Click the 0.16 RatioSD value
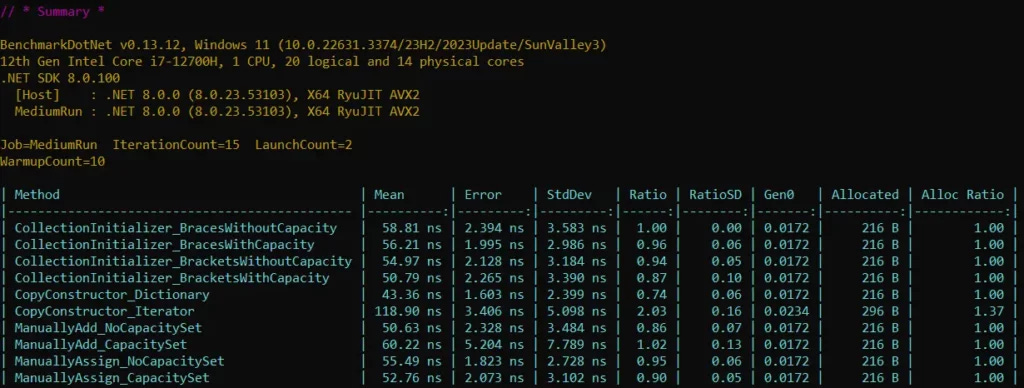The height and width of the screenshot is (388, 1024). point(727,312)
